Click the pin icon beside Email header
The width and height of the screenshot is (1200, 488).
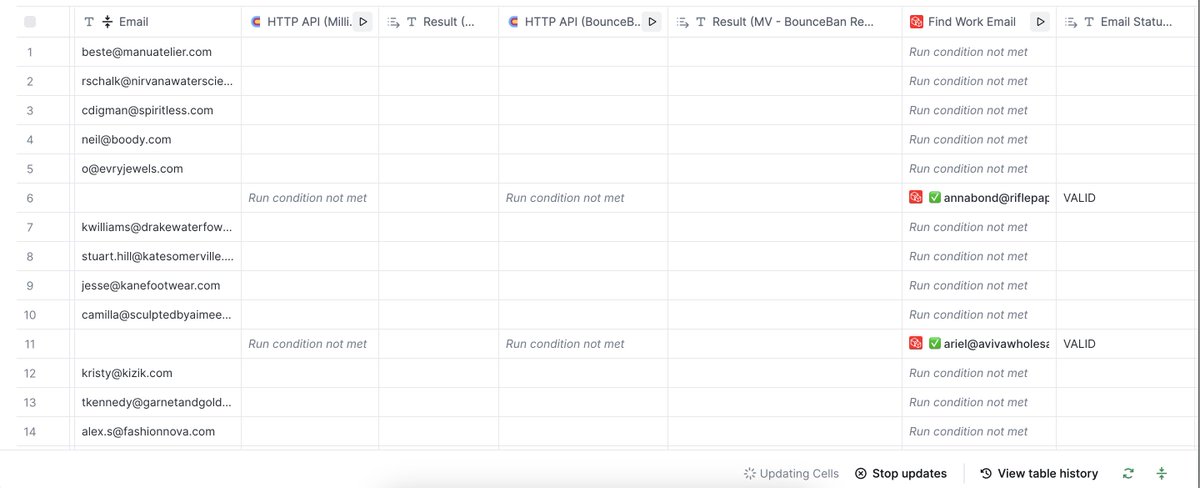pos(108,21)
